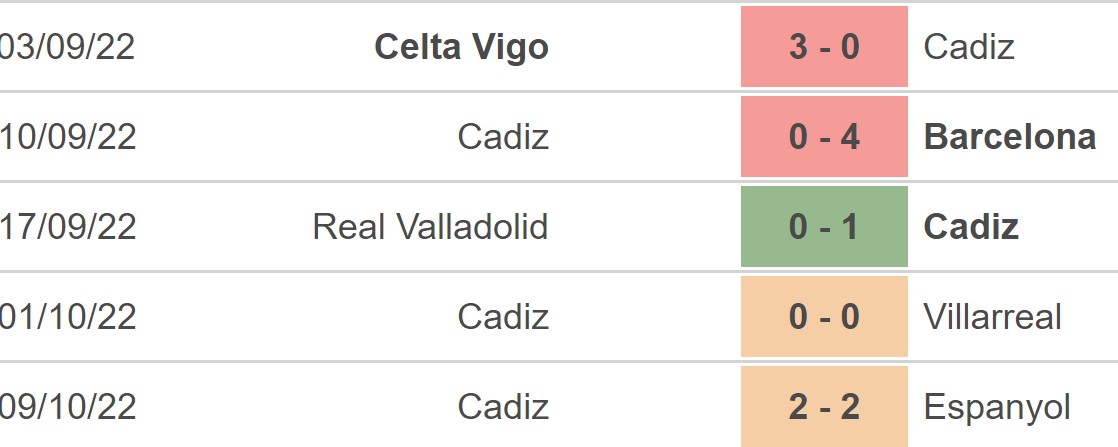The width and height of the screenshot is (1118, 447).
Task: Select Cadiz opposite Barcelona
Action: coord(503,137)
